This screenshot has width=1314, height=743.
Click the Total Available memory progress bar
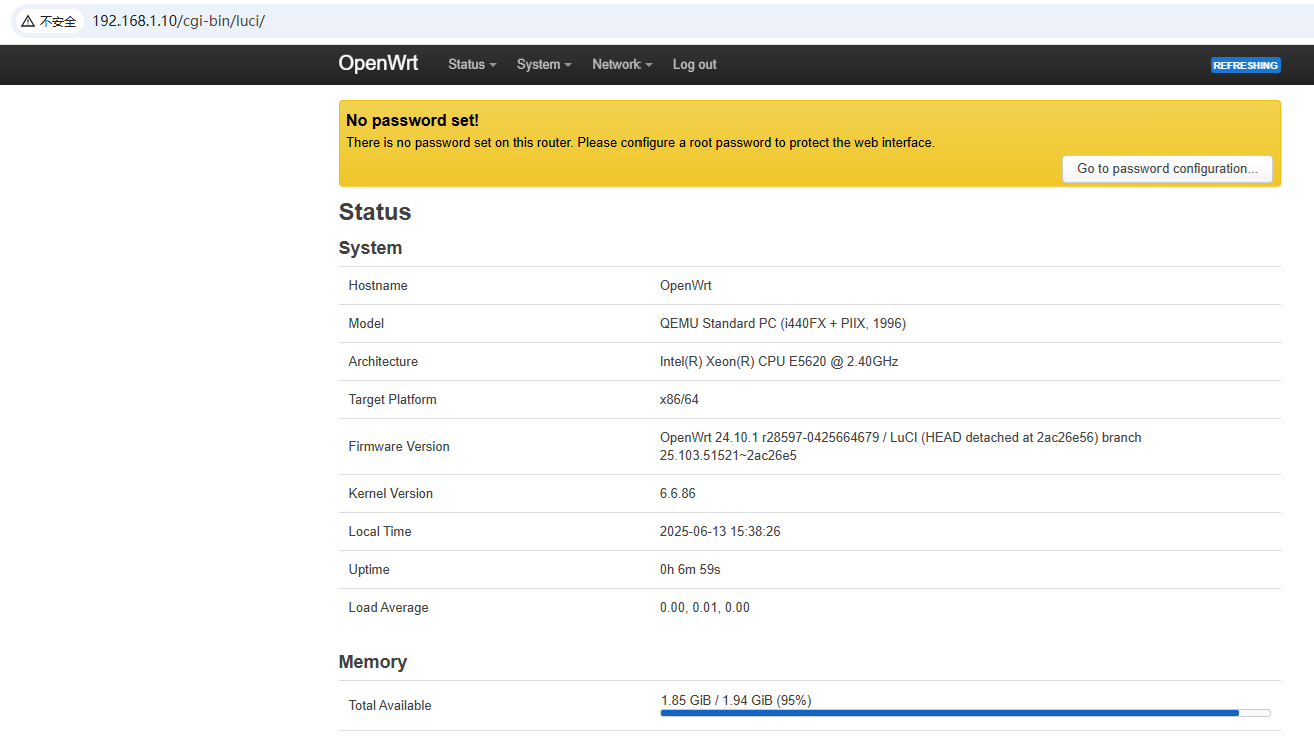(x=965, y=713)
